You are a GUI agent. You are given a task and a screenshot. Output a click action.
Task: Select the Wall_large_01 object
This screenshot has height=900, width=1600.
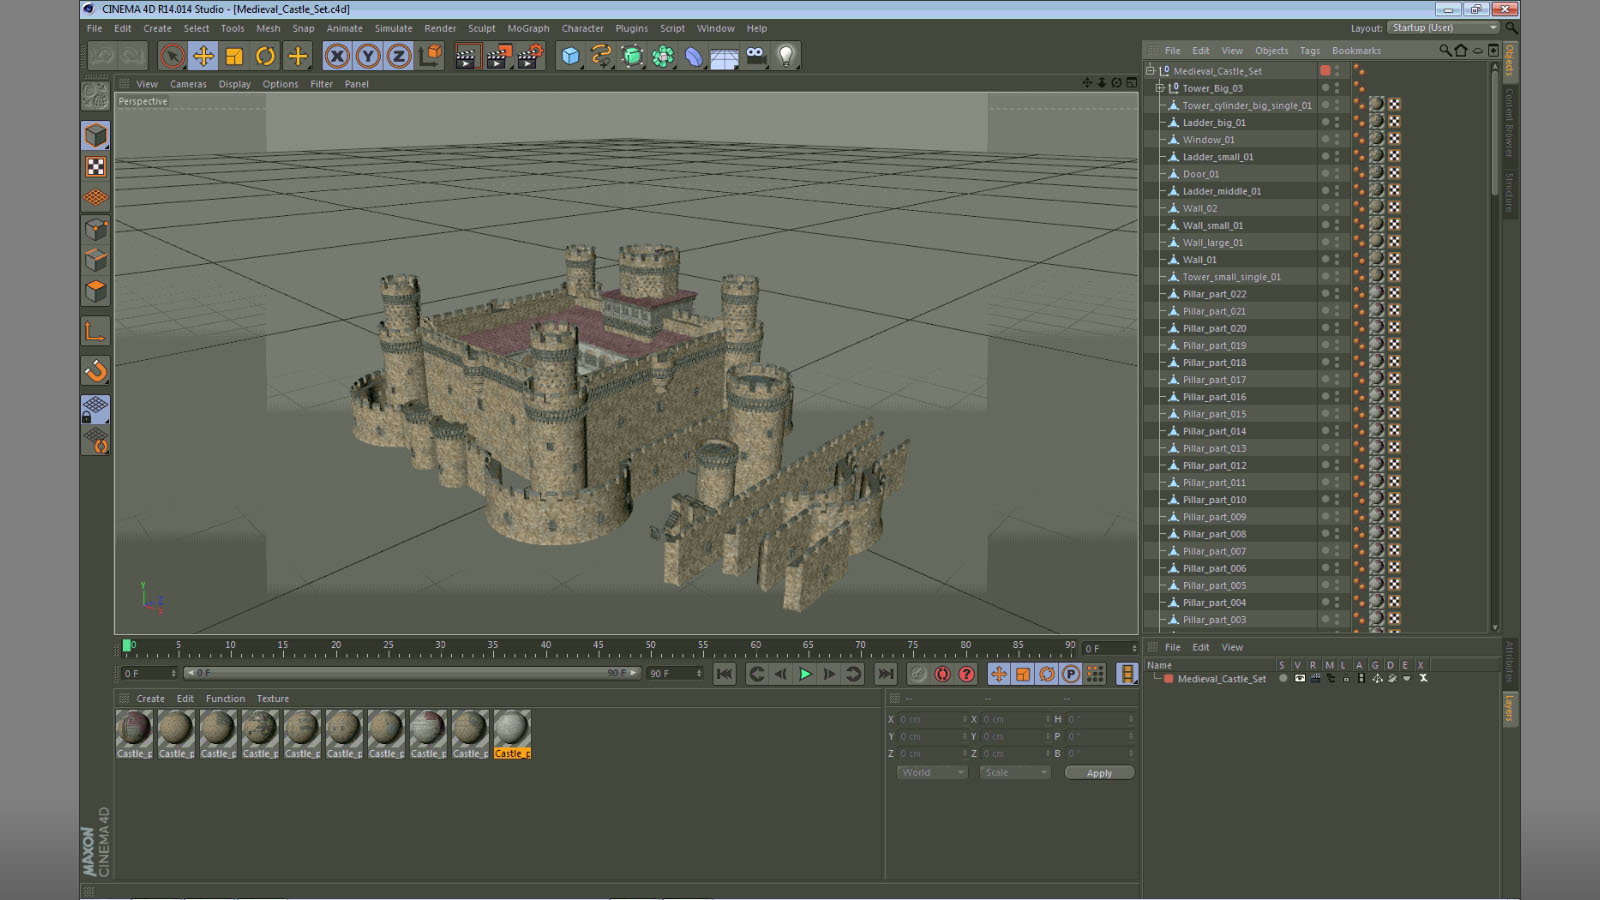(1213, 243)
